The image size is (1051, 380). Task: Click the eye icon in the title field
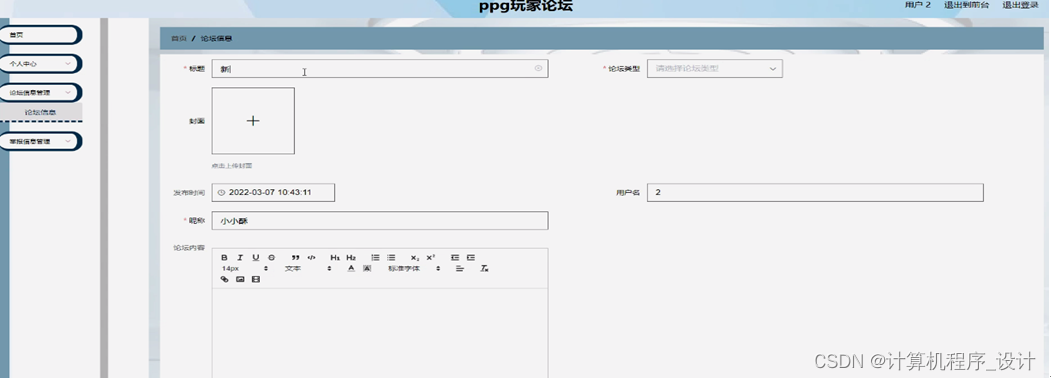538,68
